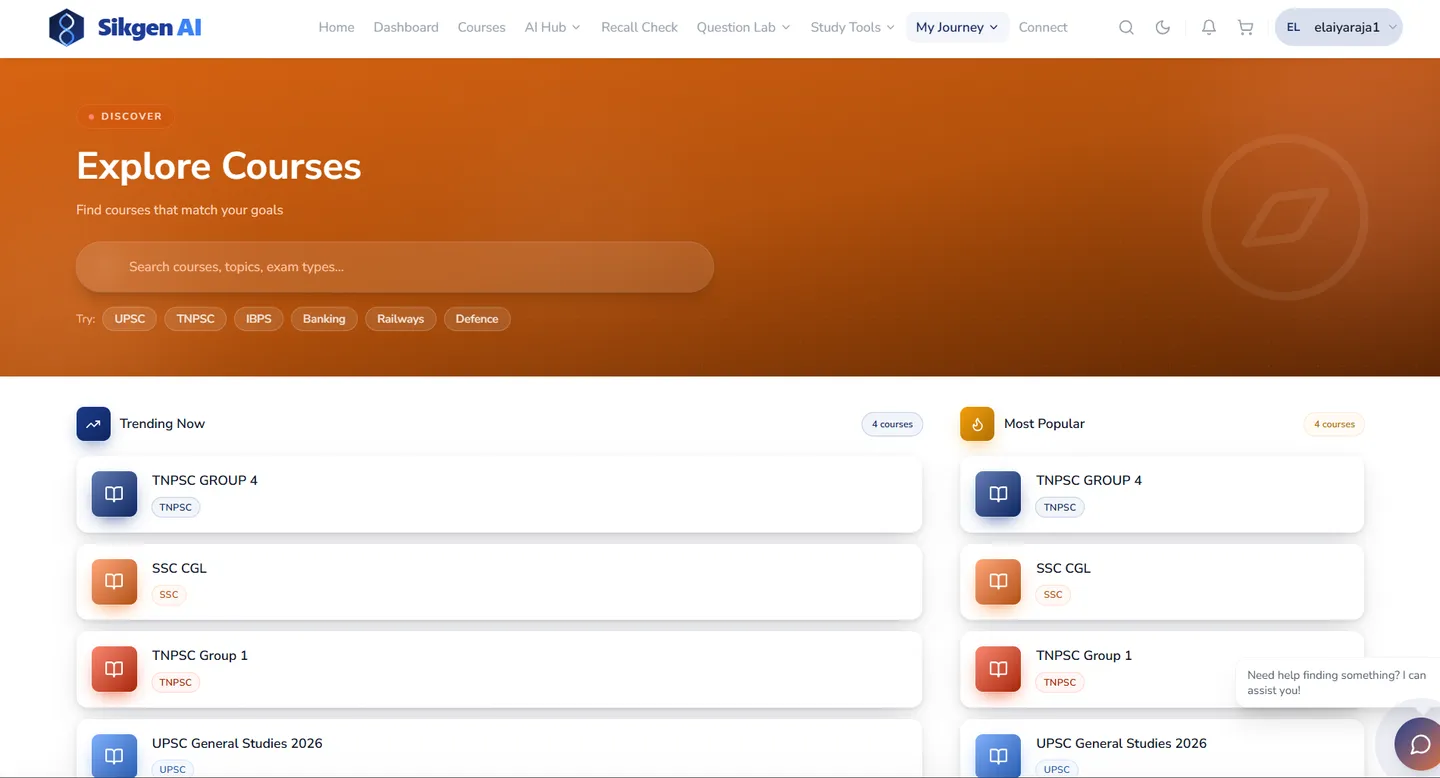This screenshot has width=1440, height=778.
Task: Pick the Defence suggestion chip
Action: (x=477, y=319)
